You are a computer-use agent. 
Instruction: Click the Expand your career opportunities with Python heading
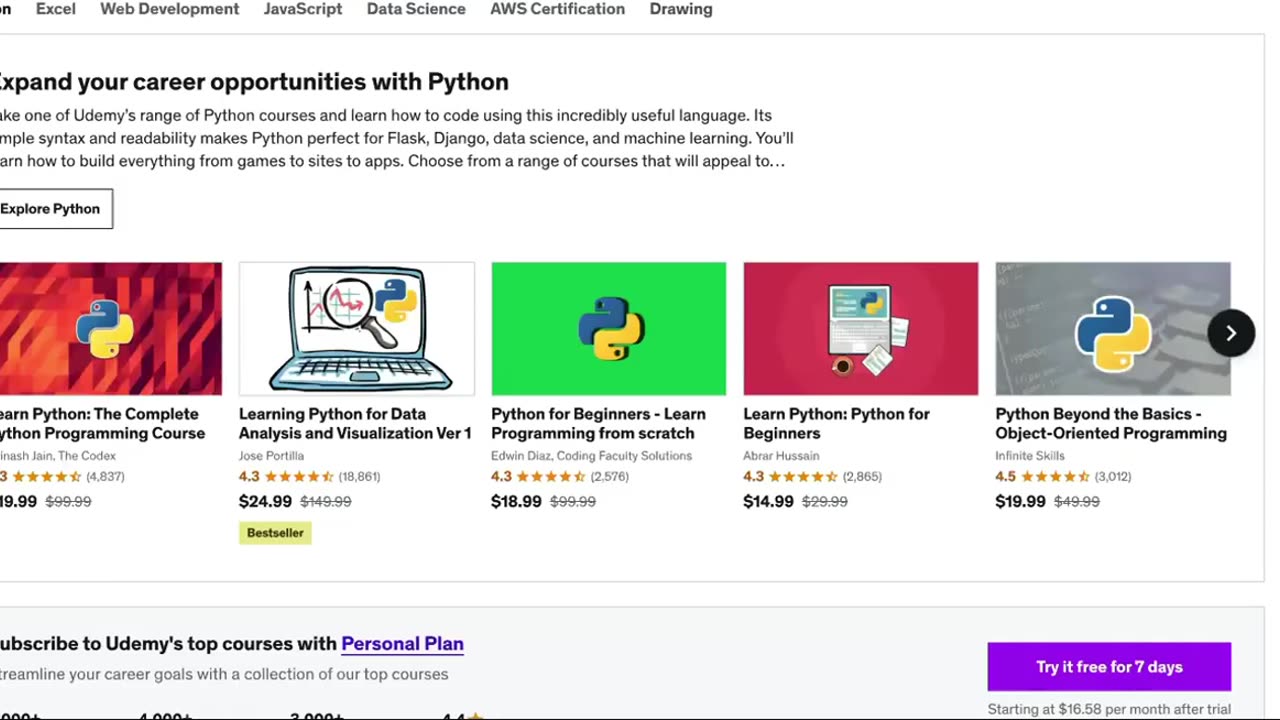point(254,81)
